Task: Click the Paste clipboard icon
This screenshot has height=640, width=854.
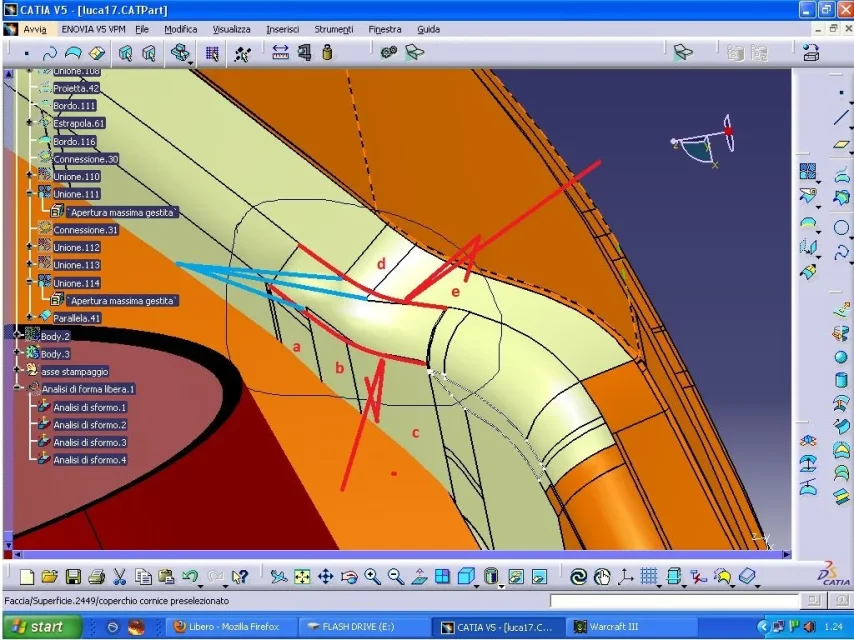Action: point(166,576)
